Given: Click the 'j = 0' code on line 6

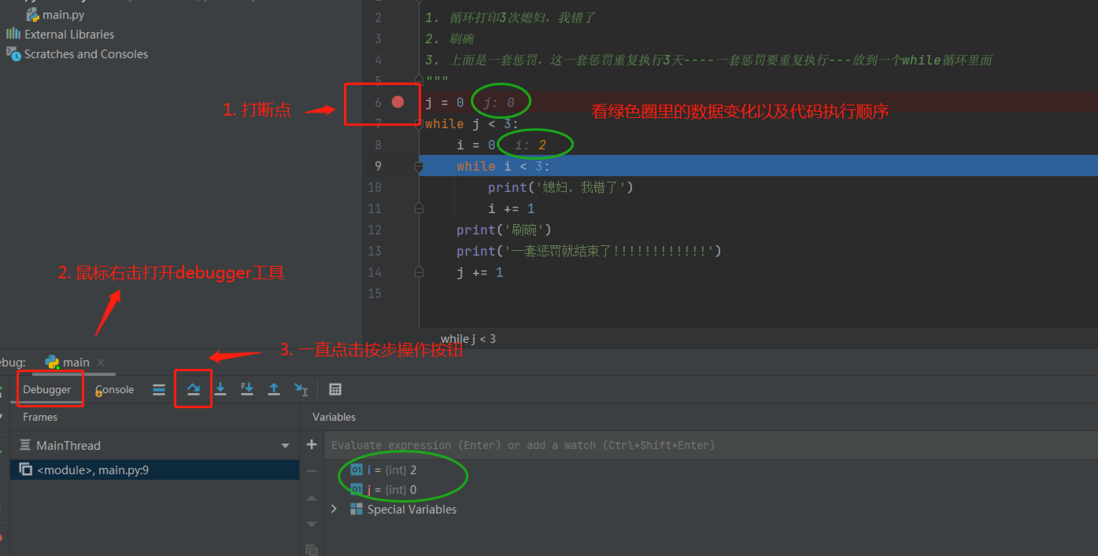Looking at the screenshot, I should coord(444,103).
